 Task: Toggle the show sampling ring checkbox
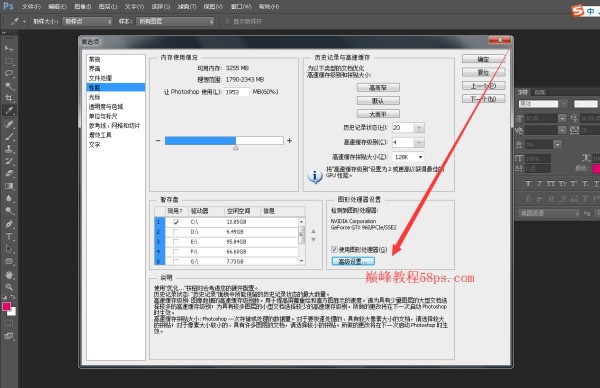click(x=228, y=21)
